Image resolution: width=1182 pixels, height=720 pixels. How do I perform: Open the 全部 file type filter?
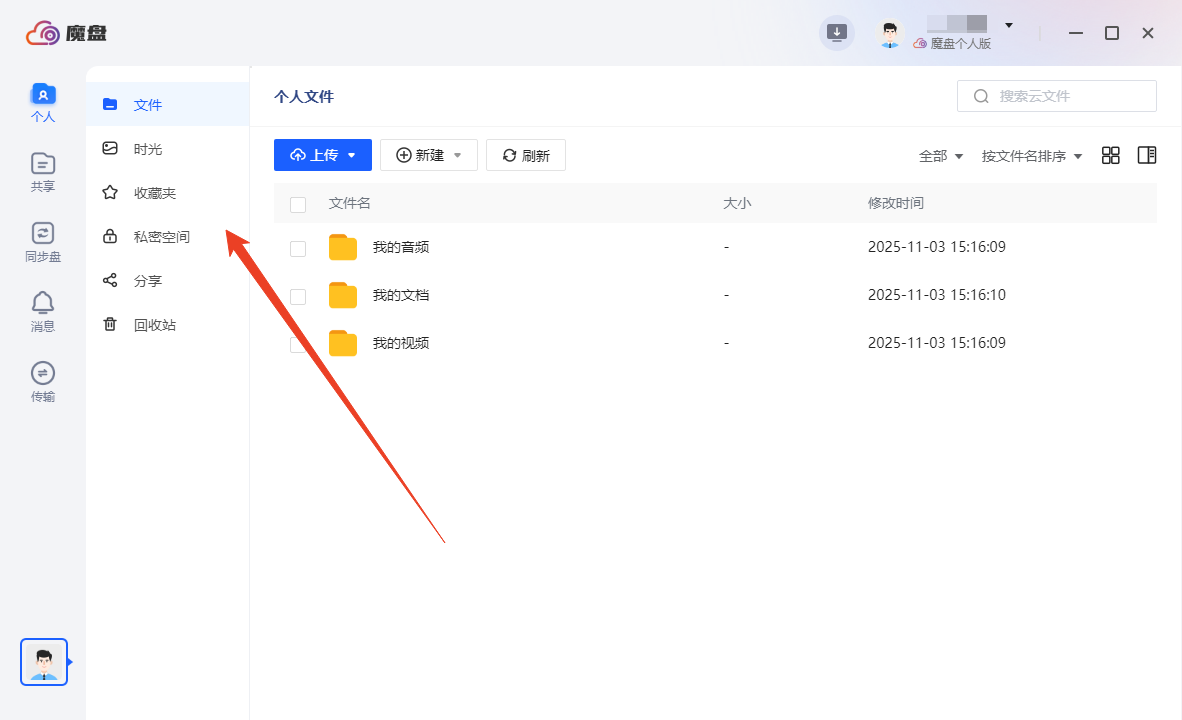(x=940, y=156)
